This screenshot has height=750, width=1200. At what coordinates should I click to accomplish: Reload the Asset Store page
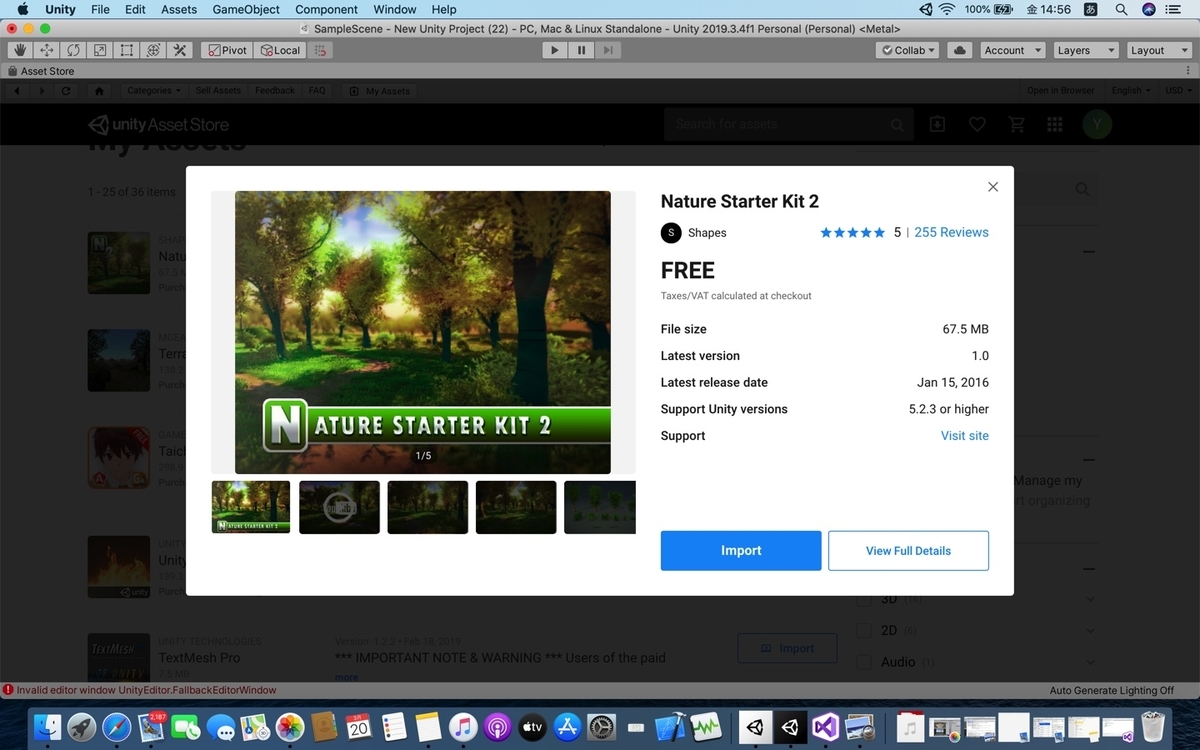point(66,90)
